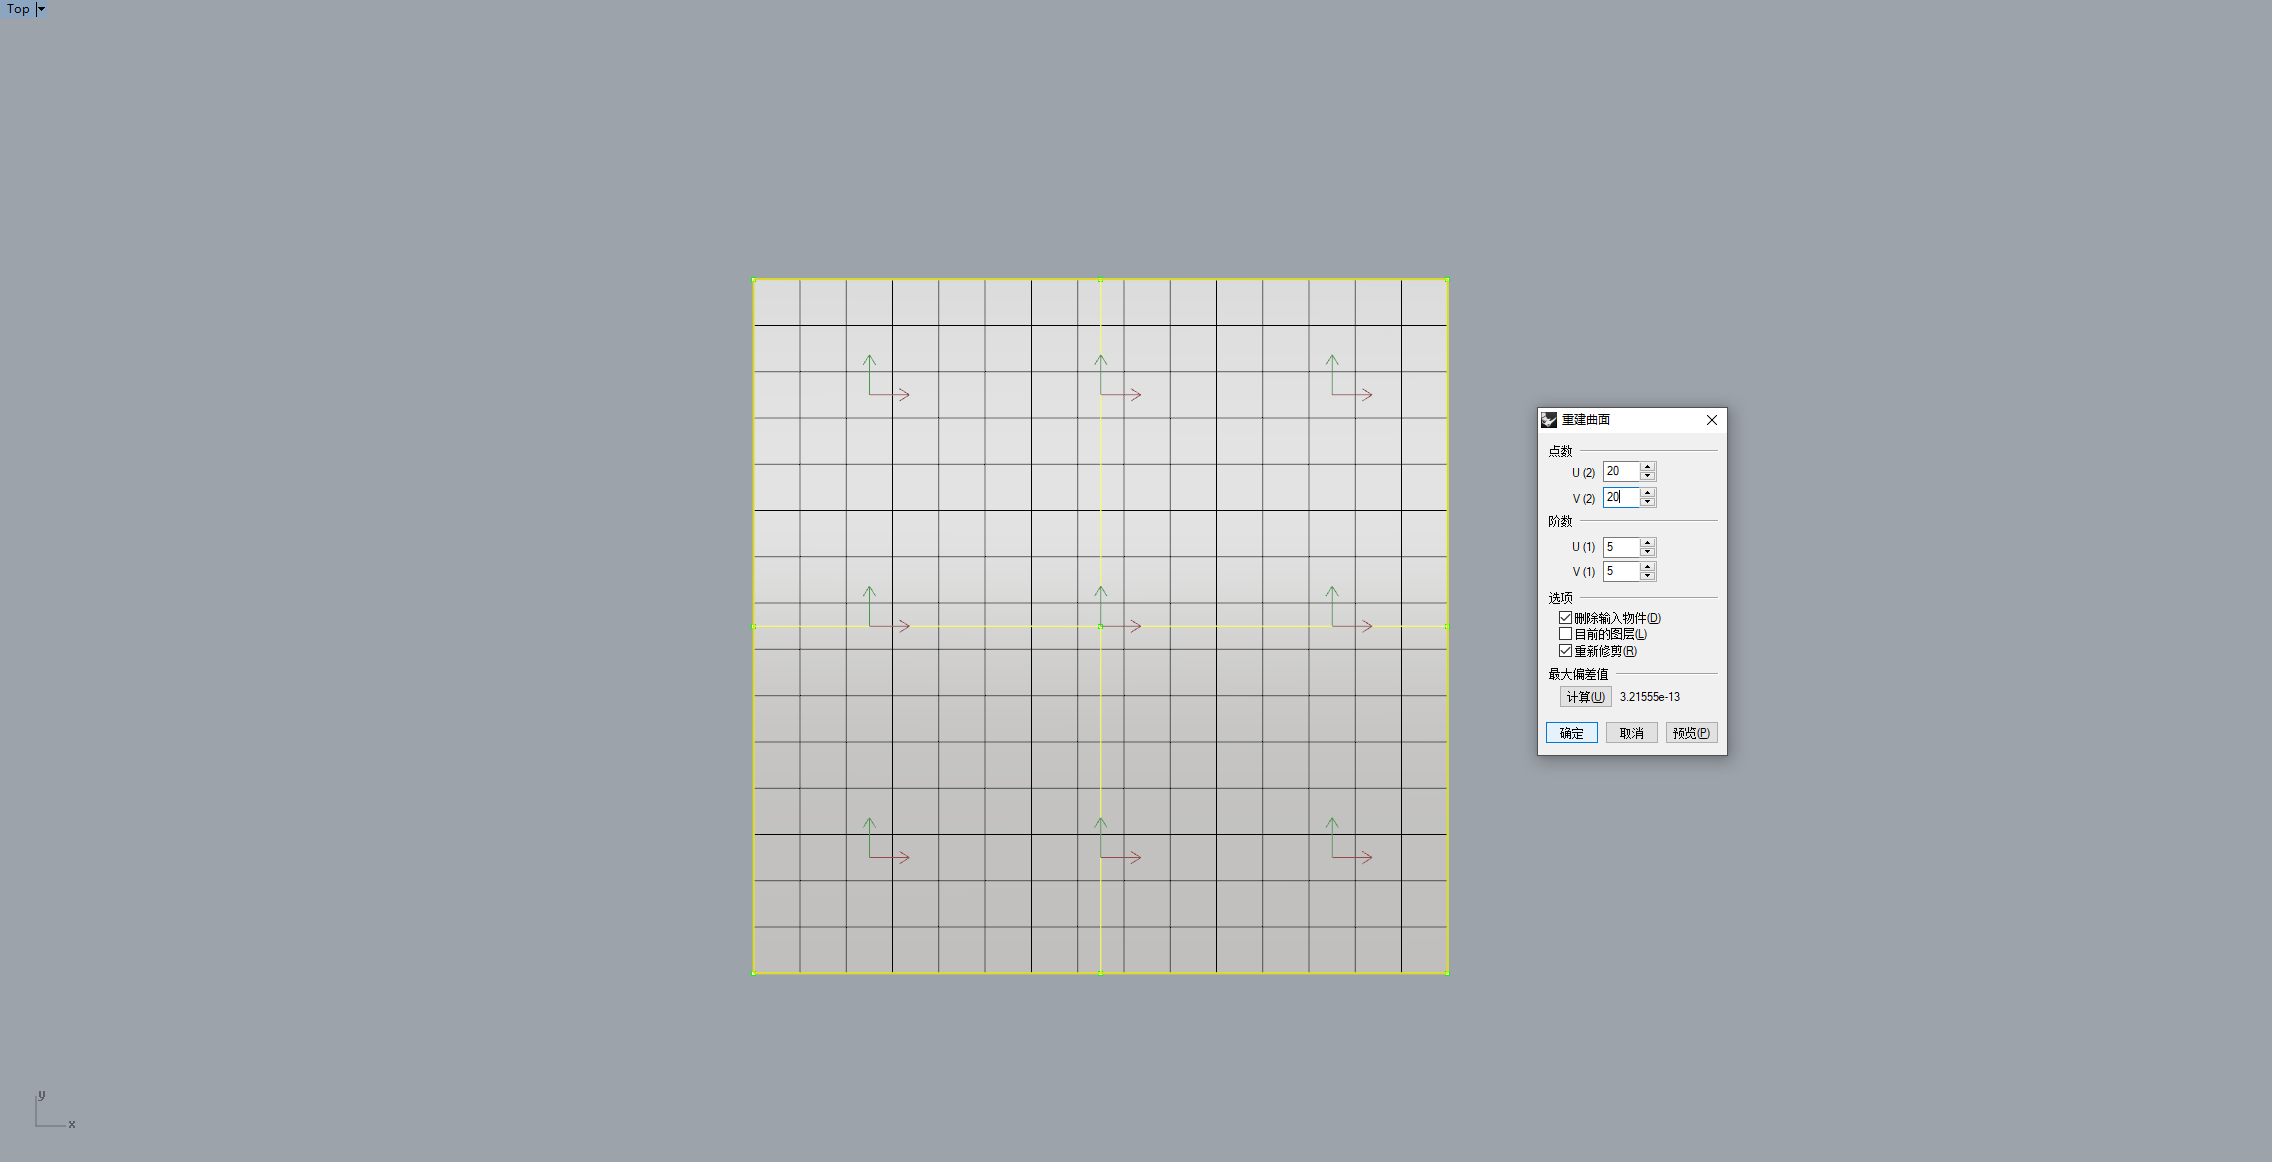2272x1162 pixels.
Task: Increase point count U with the up arrow
Action: (1648, 466)
